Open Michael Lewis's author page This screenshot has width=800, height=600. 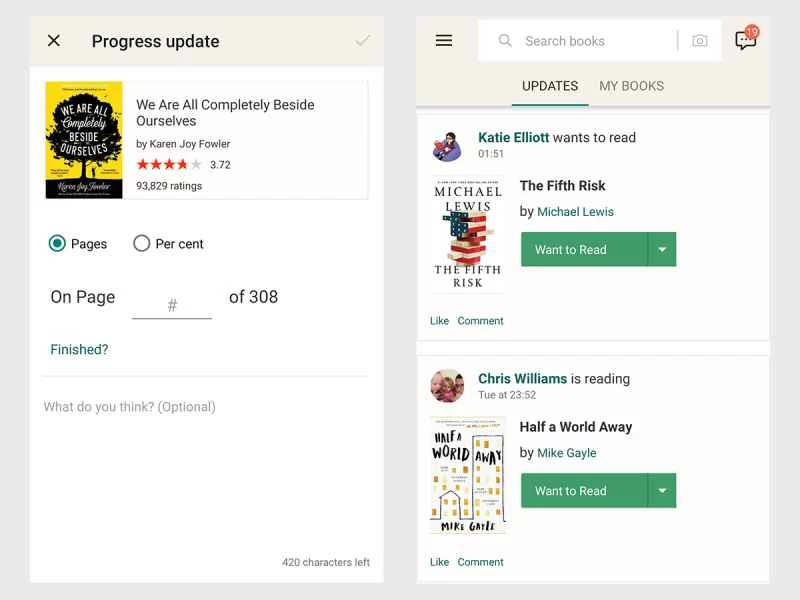575,212
